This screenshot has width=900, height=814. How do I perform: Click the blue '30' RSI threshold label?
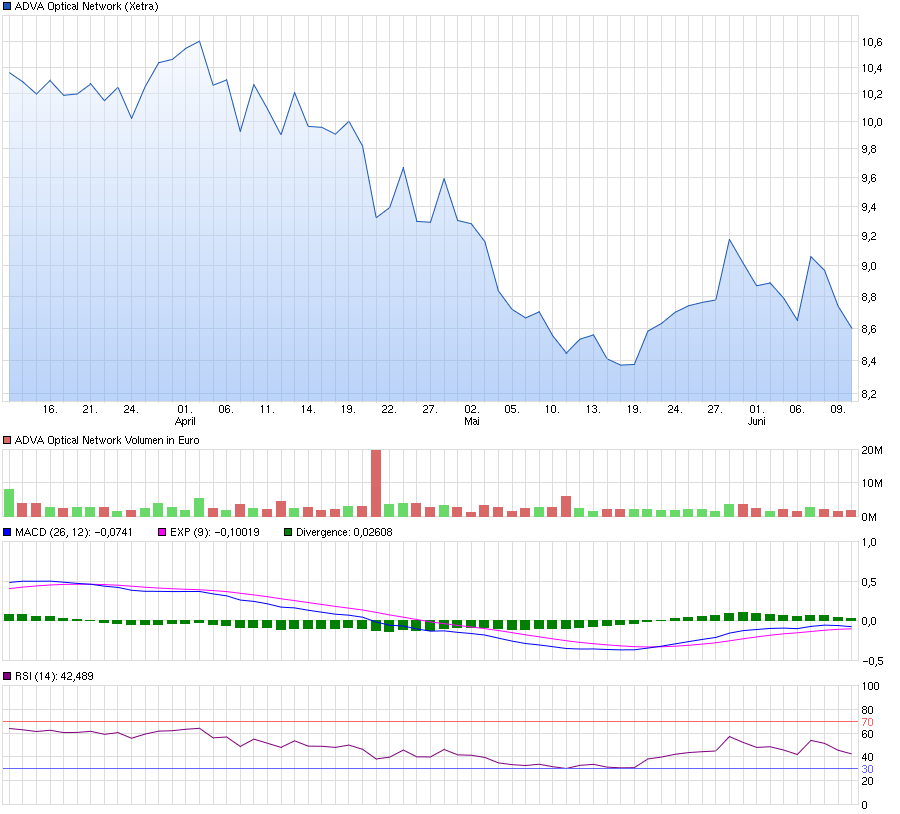[867, 769]
